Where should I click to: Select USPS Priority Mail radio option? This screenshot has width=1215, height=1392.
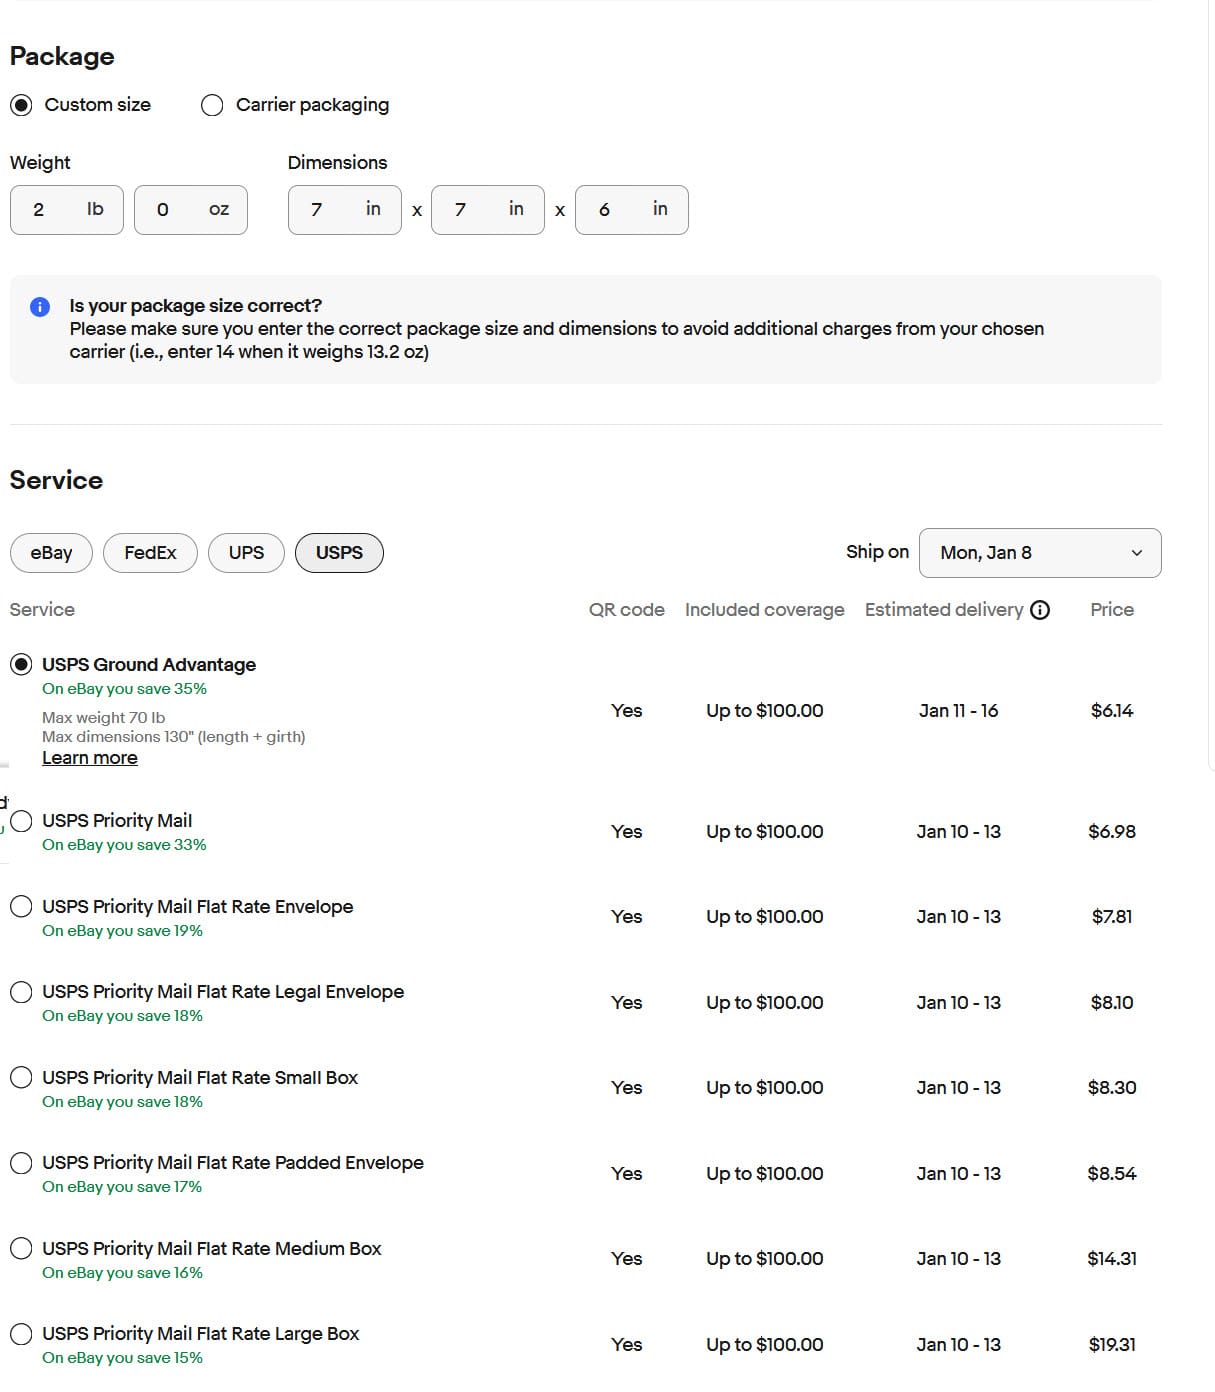click(x=21, y=821)
